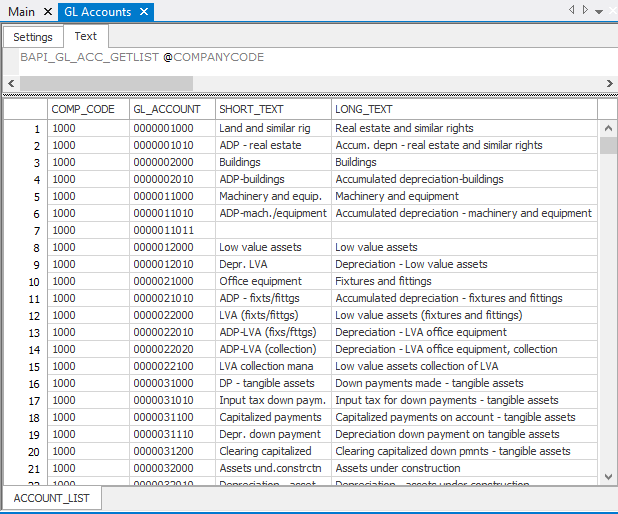Close the Main tab
The height and width of the screenshot is (514, 618).
(48, 12)
